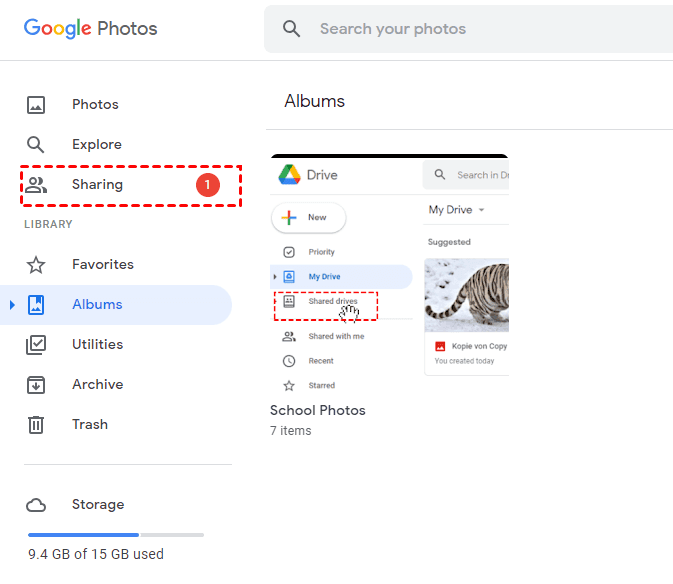673x584 pixels.
Task: Select Archive in the library list
Action: [97, 385]
